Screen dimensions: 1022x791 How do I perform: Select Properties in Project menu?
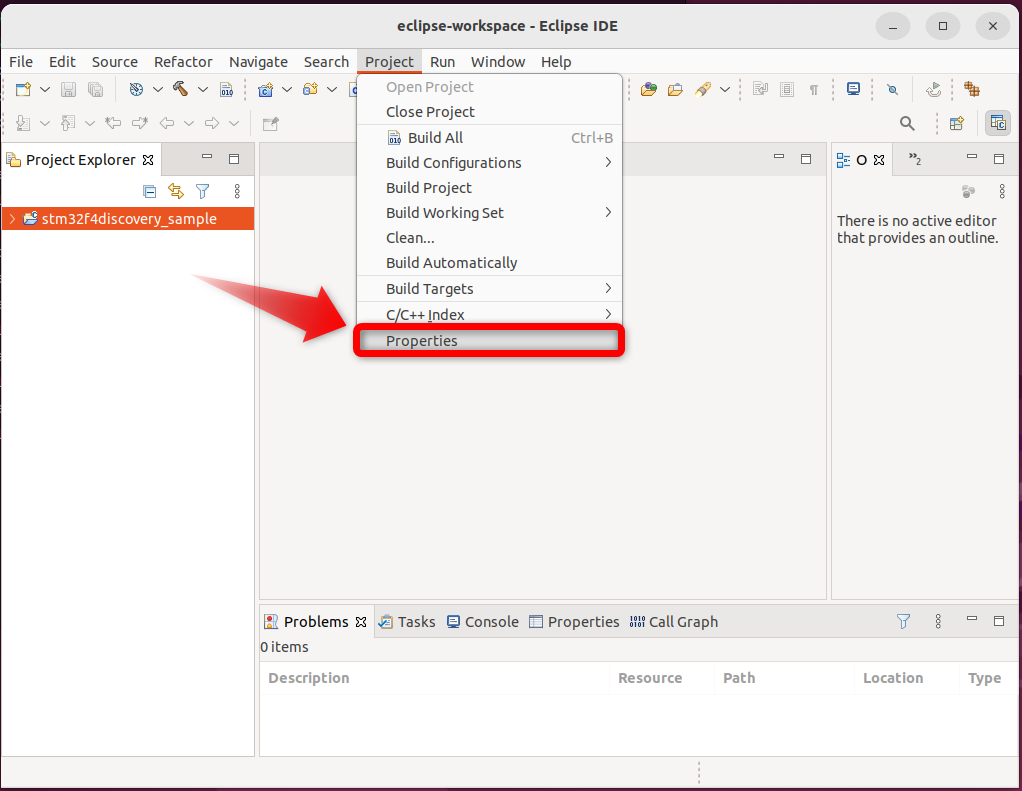[x=489, y=341]
